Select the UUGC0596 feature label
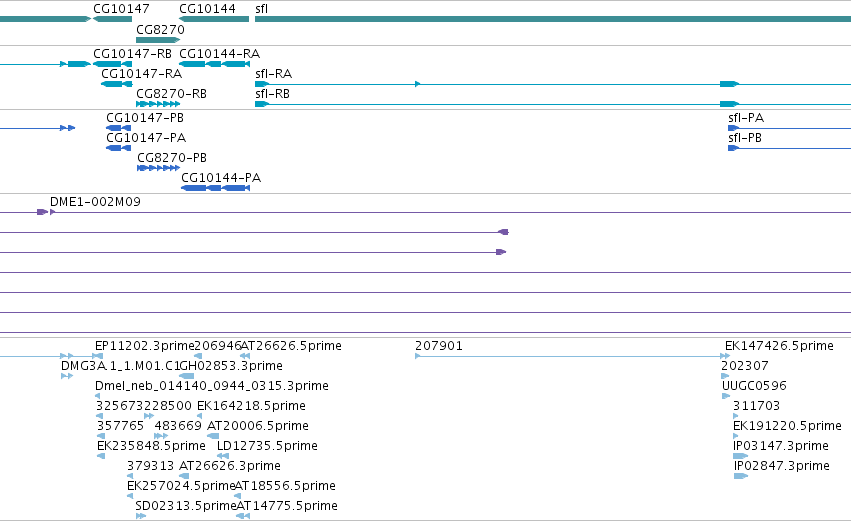The image size is (851, 521). 754,386
